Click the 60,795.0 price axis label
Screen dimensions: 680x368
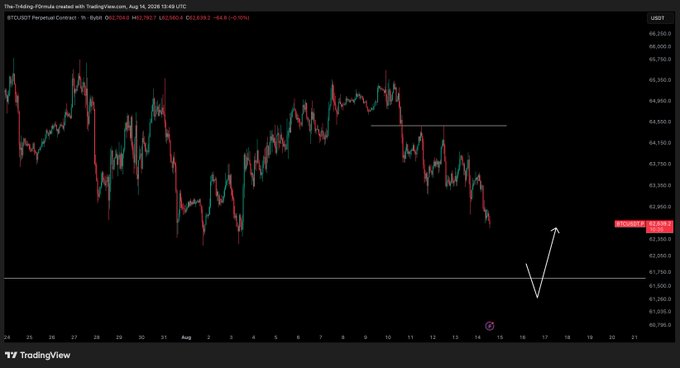[660, 325]
